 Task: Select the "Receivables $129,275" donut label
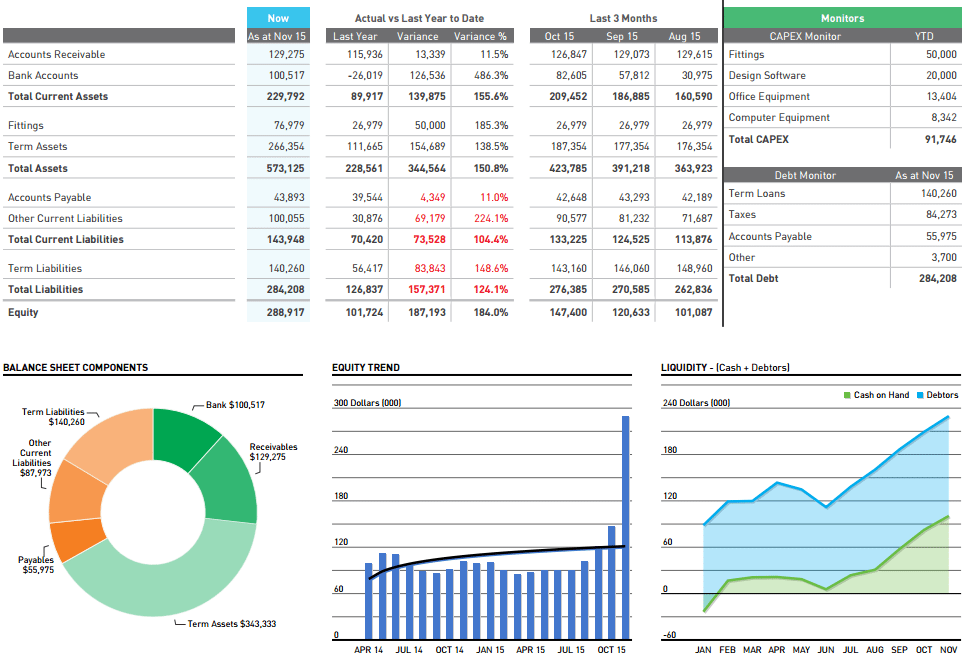click(273, 452)
